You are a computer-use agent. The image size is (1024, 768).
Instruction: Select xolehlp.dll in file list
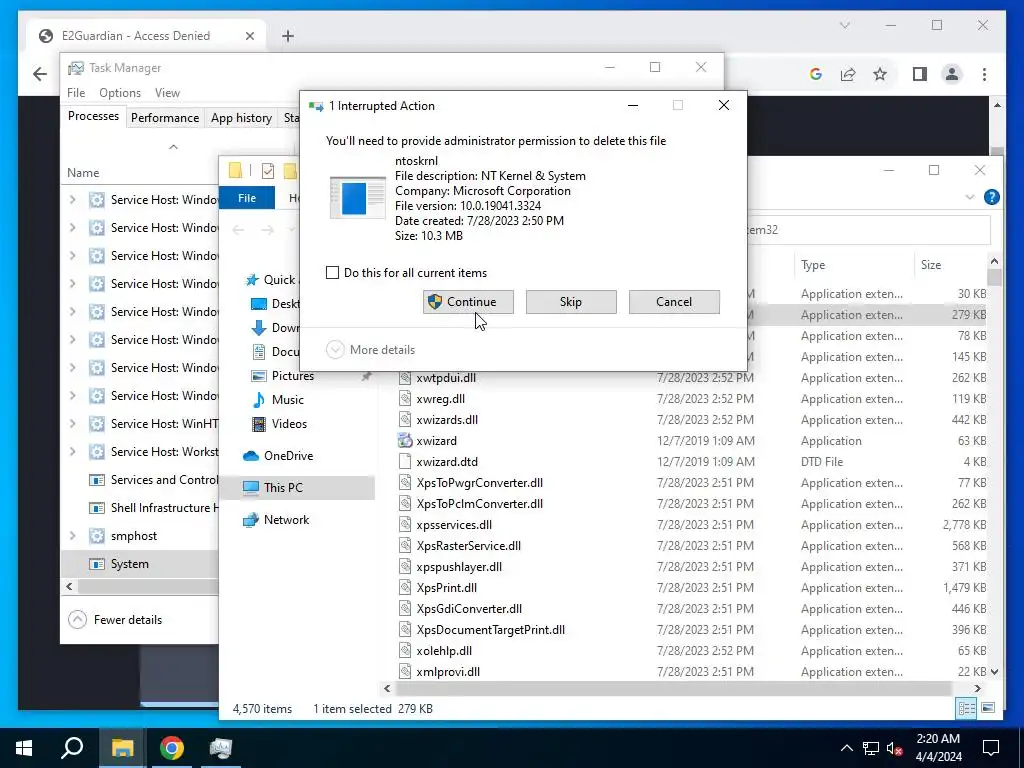click(x=444, y=650)
